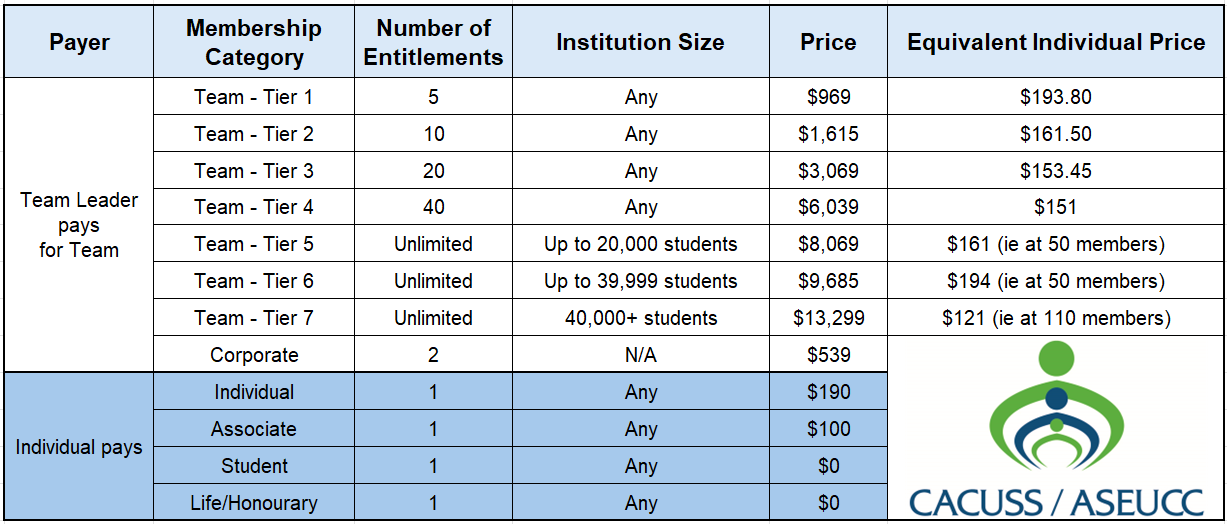
Task: Click the 'Individual pays' cell
Action: [79, 448]
